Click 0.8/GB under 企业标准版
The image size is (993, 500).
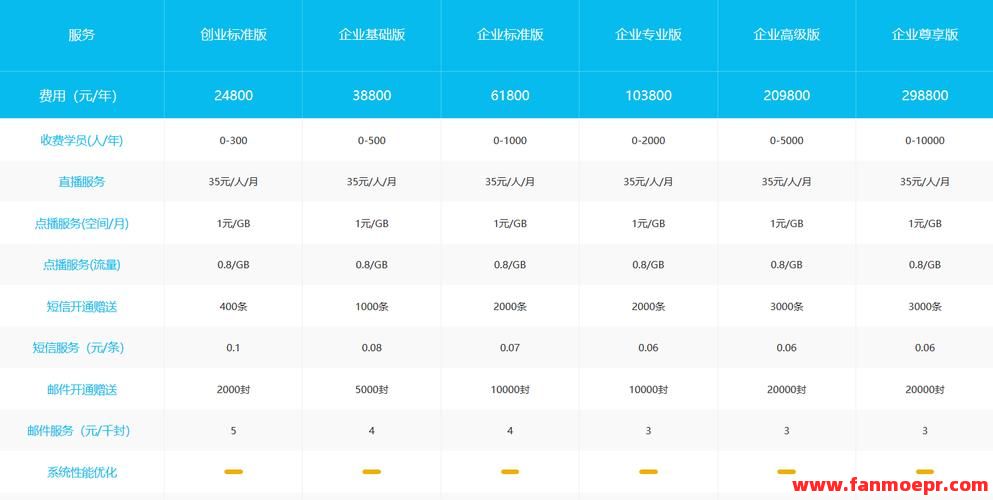[510, 265]
